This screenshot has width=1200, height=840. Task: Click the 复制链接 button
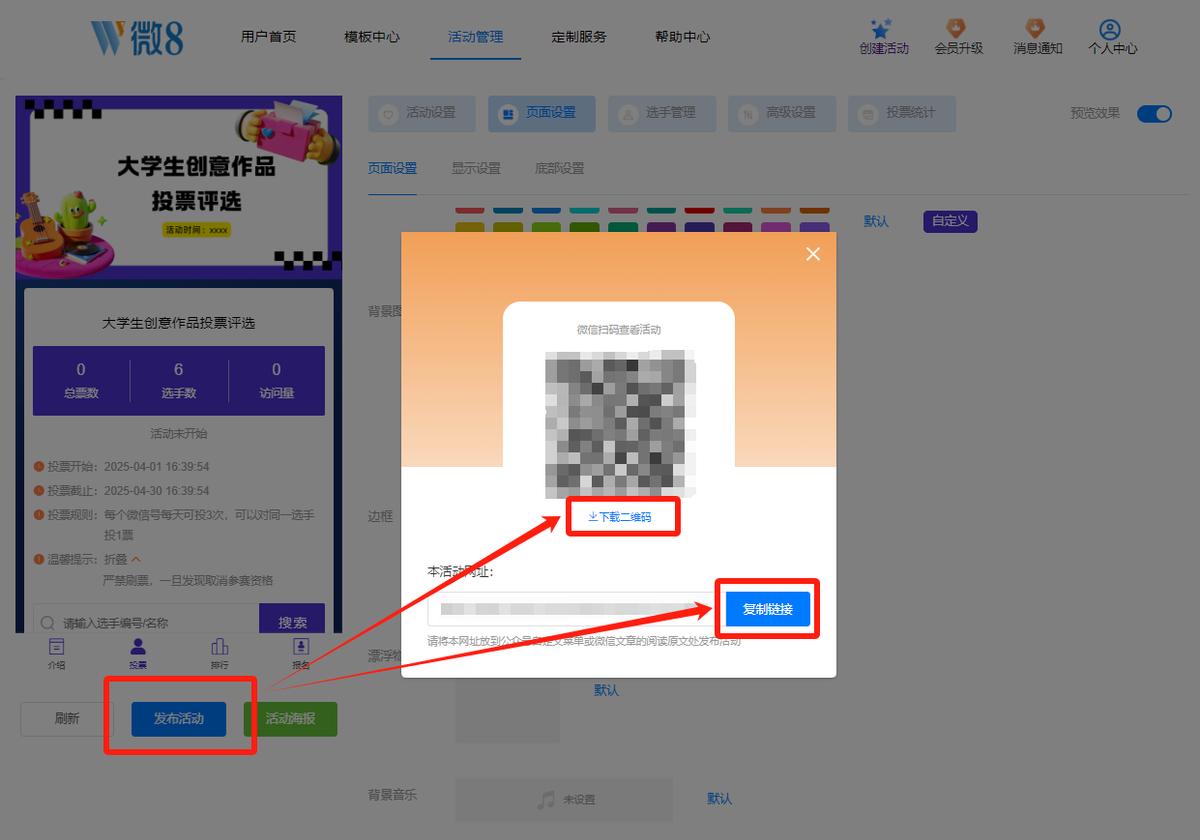(x=768, y=609)
